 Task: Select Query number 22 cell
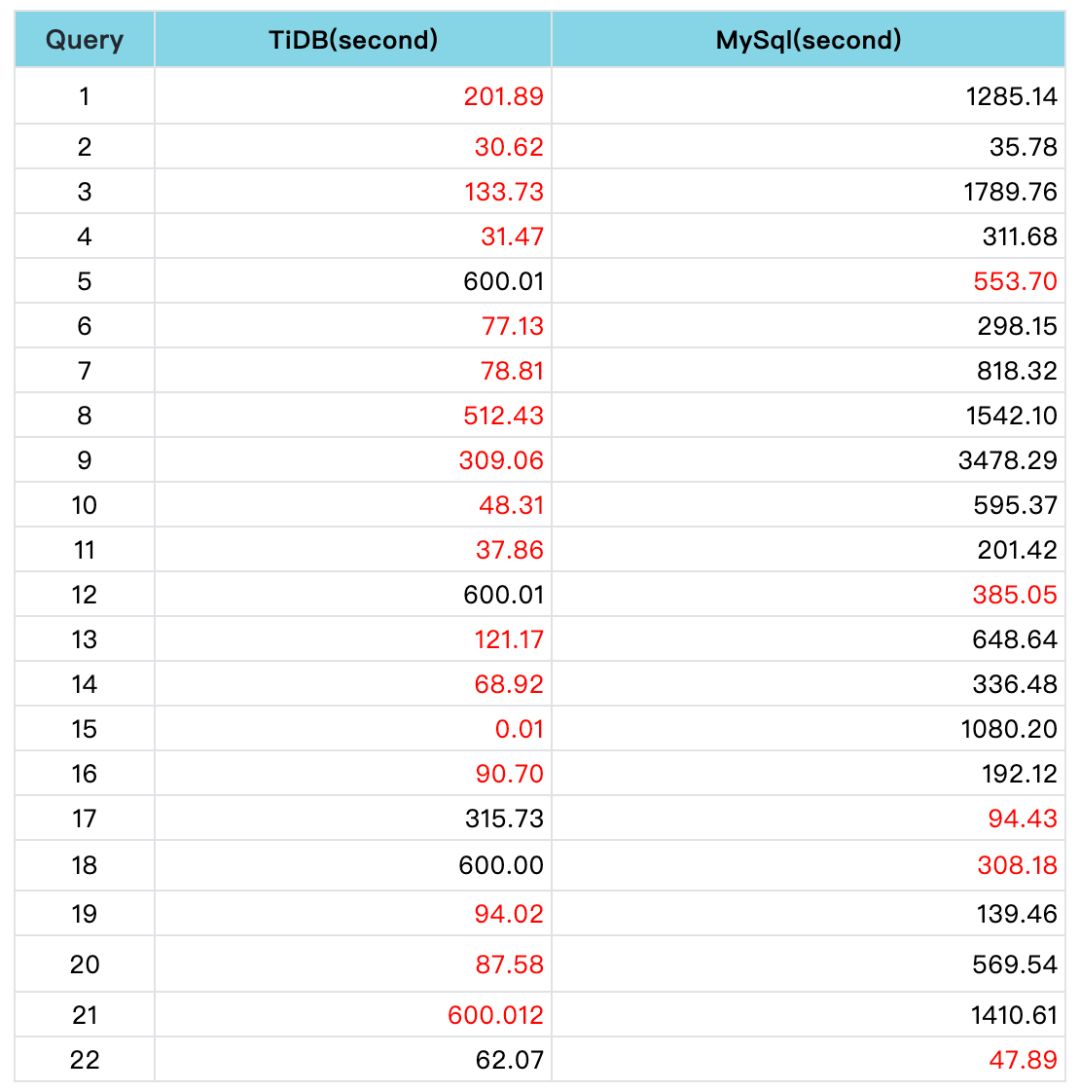(84, 1060)
